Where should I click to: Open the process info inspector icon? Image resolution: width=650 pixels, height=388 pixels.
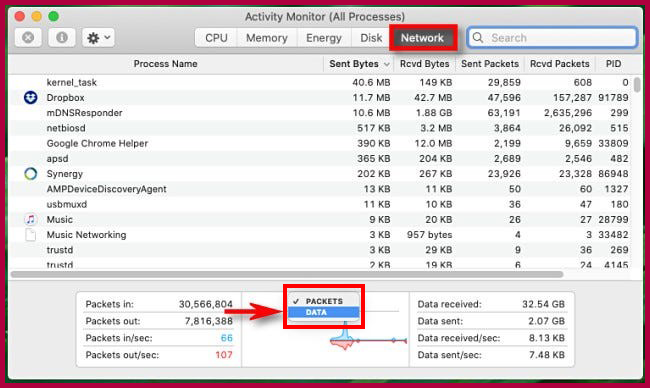coord(62,38)
